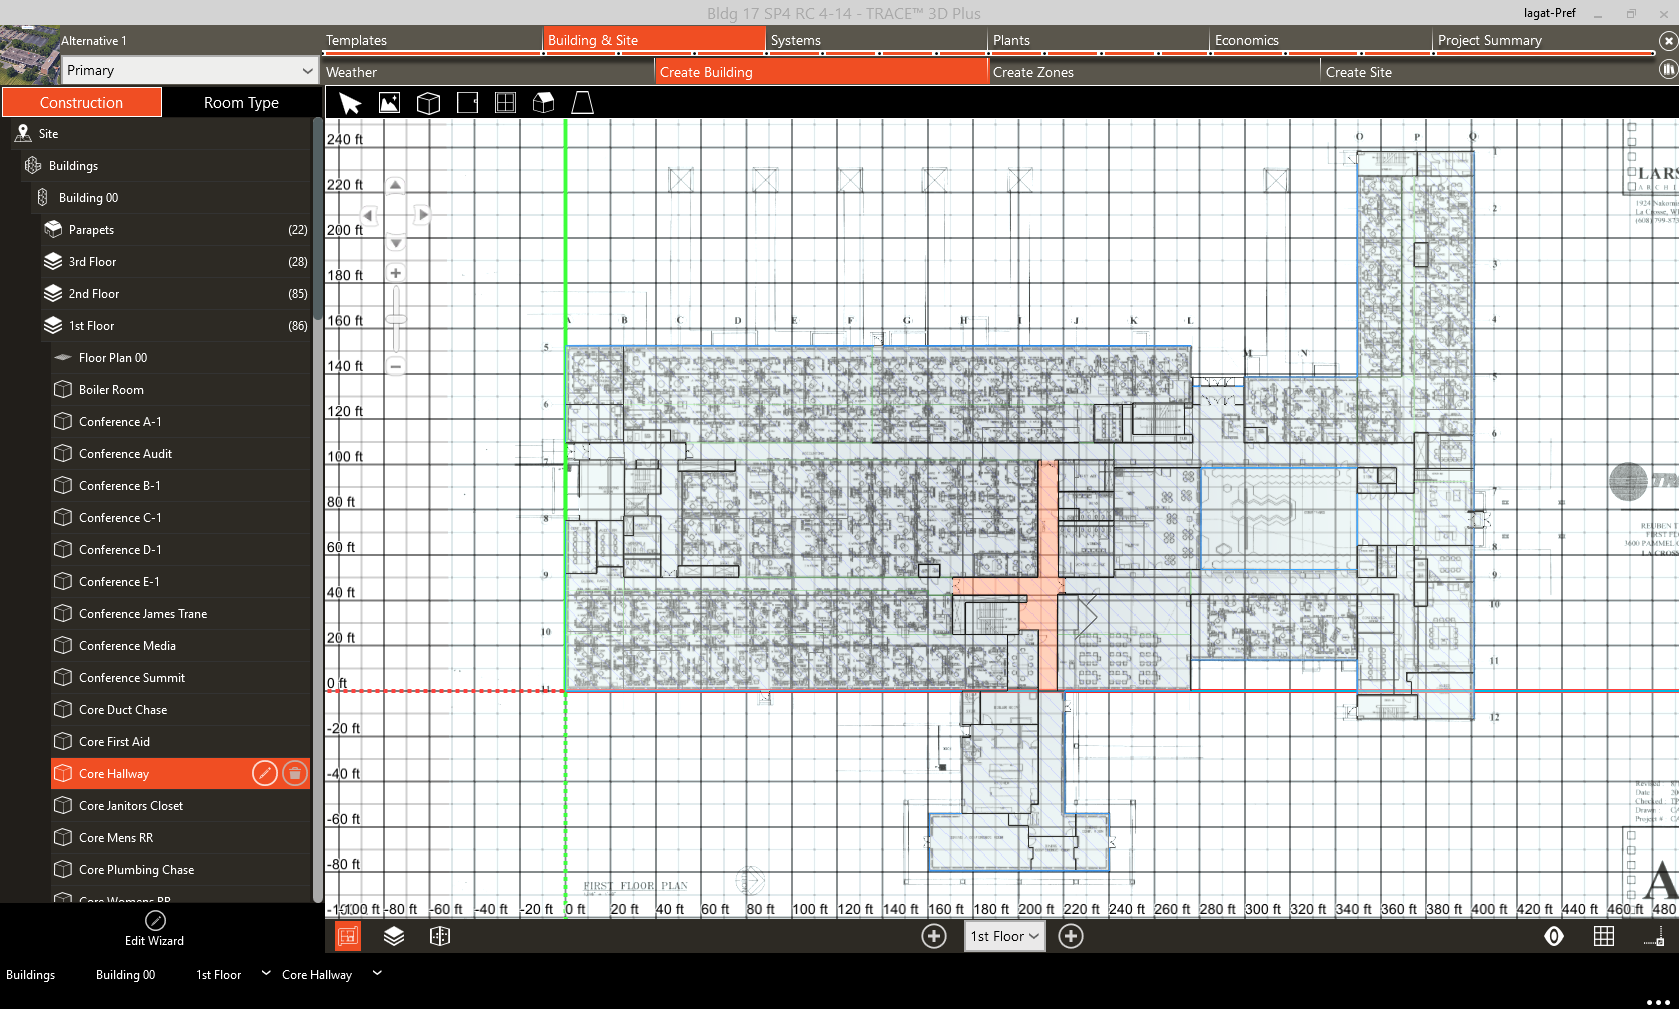Click the zoom-in plus on the slider control

coord(395,272)
